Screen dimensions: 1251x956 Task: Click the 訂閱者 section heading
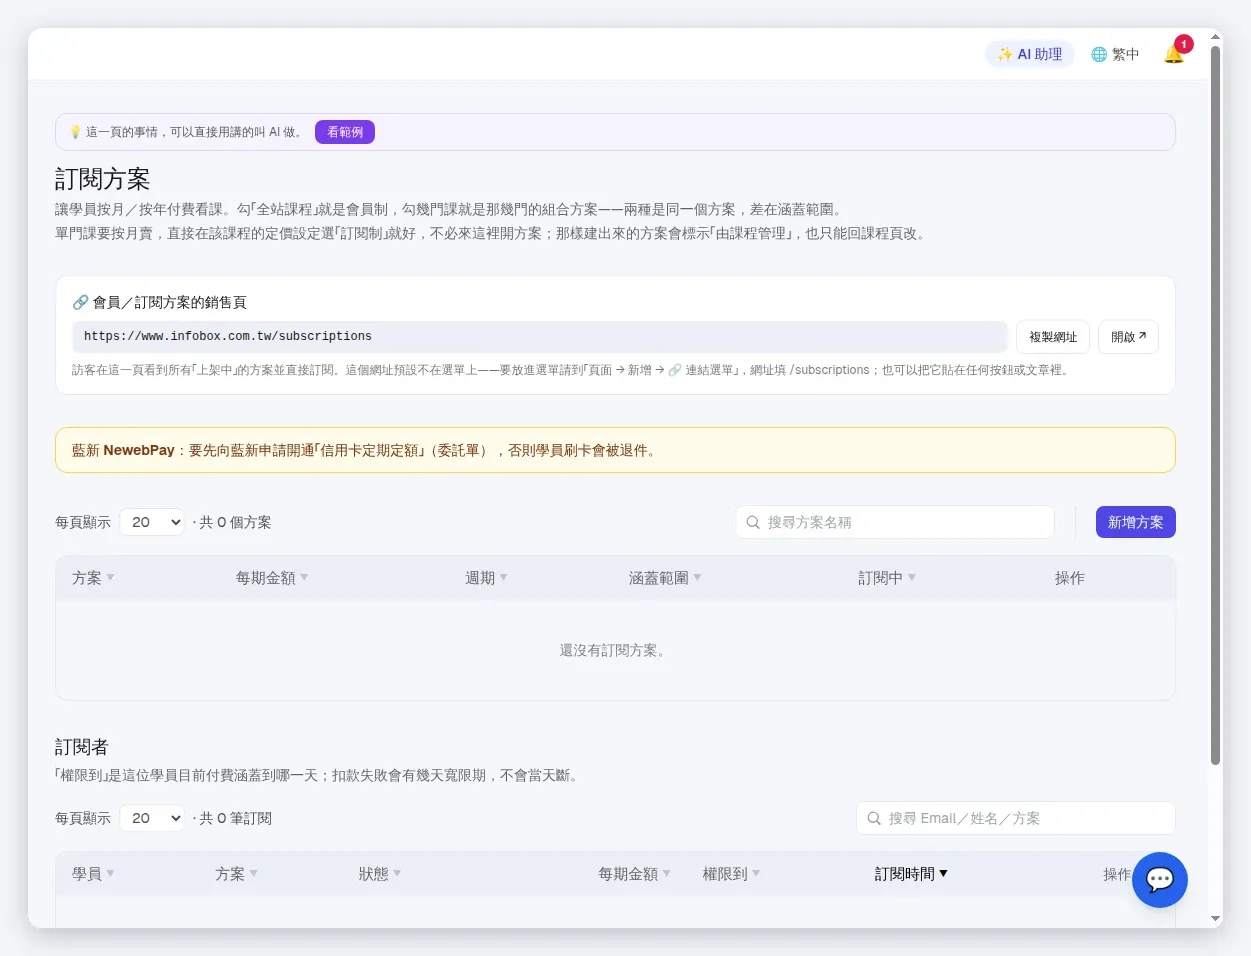click(81, 747)
